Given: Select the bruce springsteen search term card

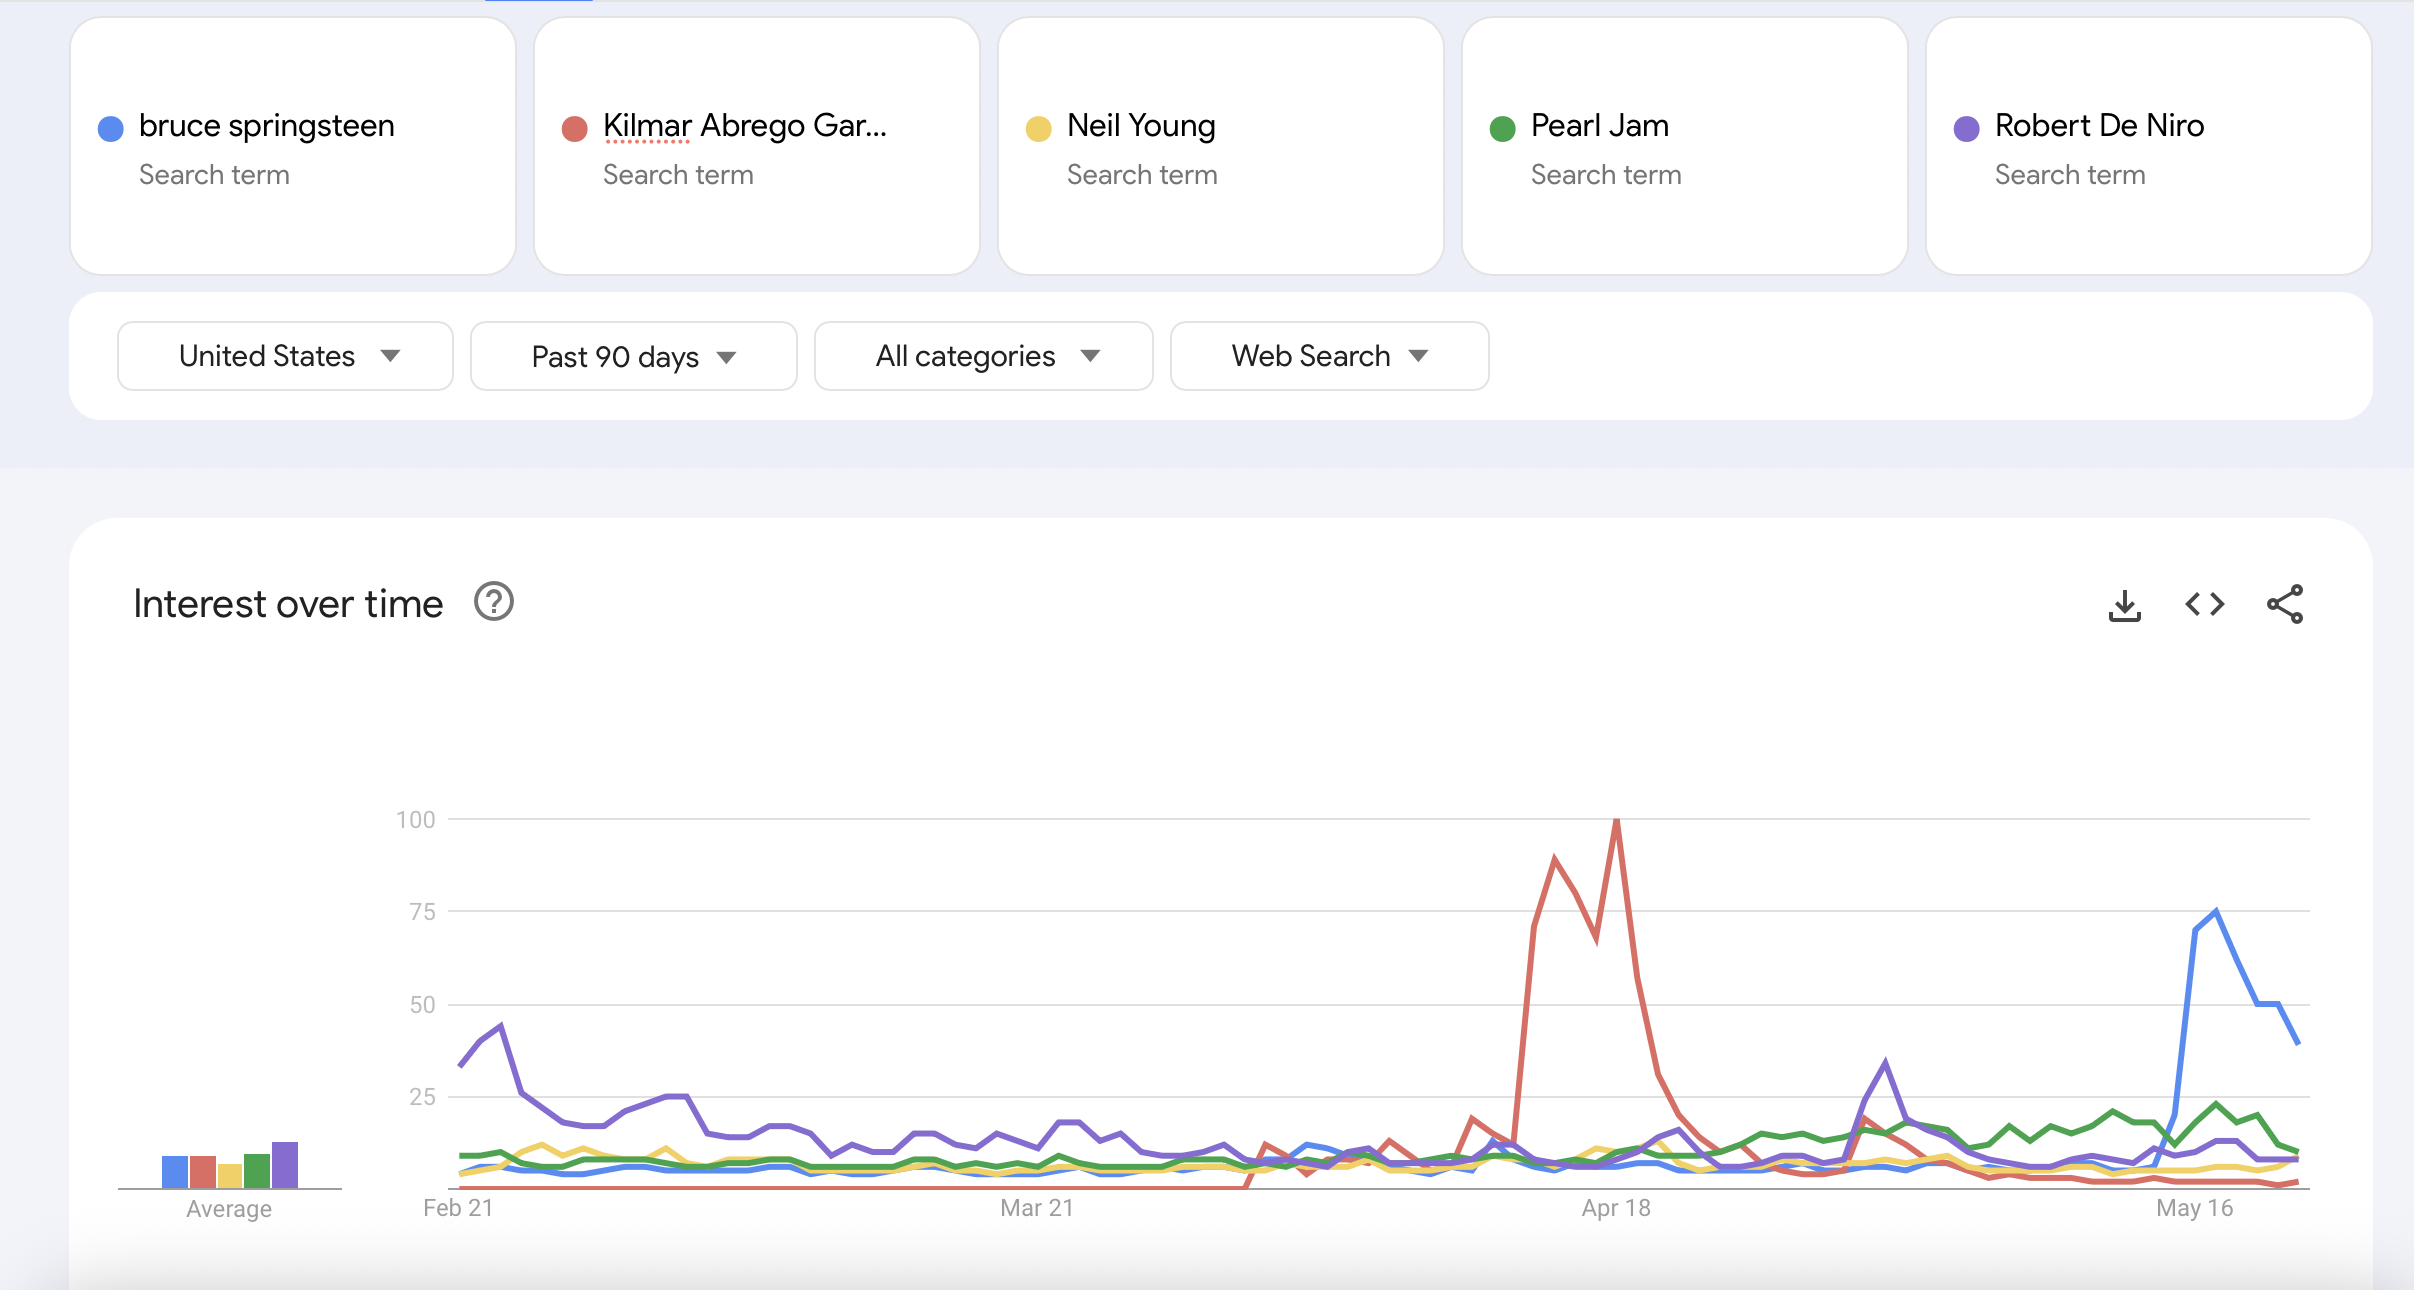Looking at the screenshot, I should click(292, 147).
